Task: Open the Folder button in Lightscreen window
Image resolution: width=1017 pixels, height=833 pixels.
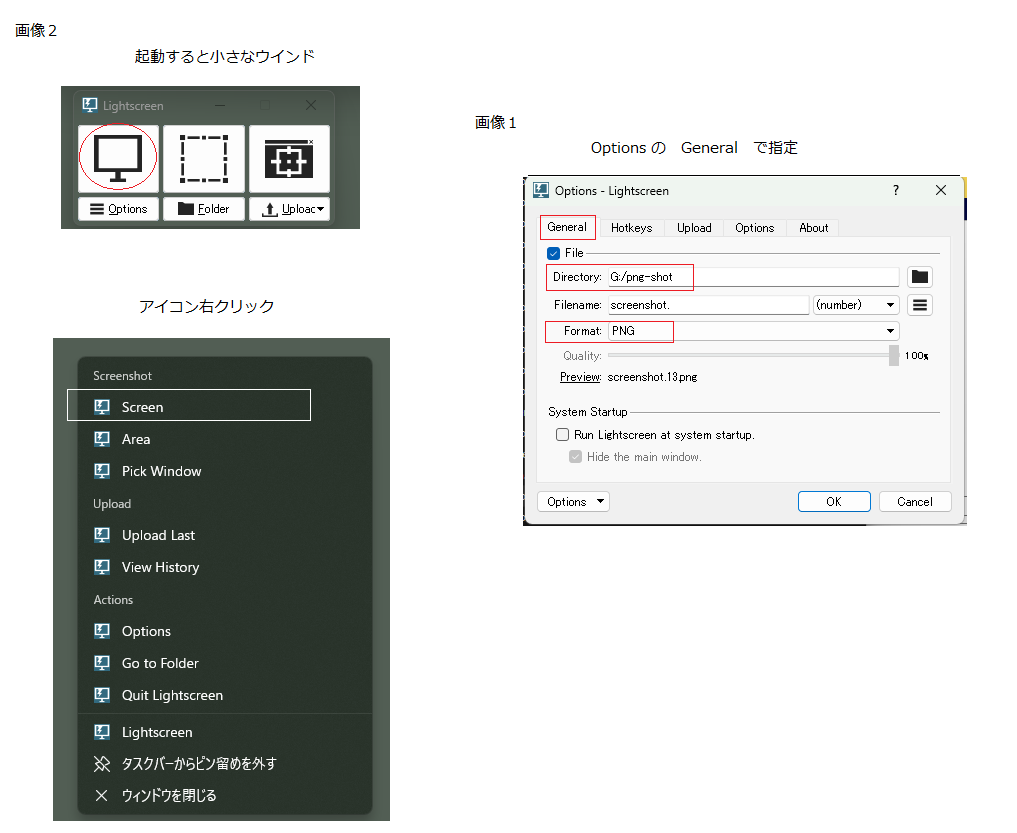Action: coord(204,209)
